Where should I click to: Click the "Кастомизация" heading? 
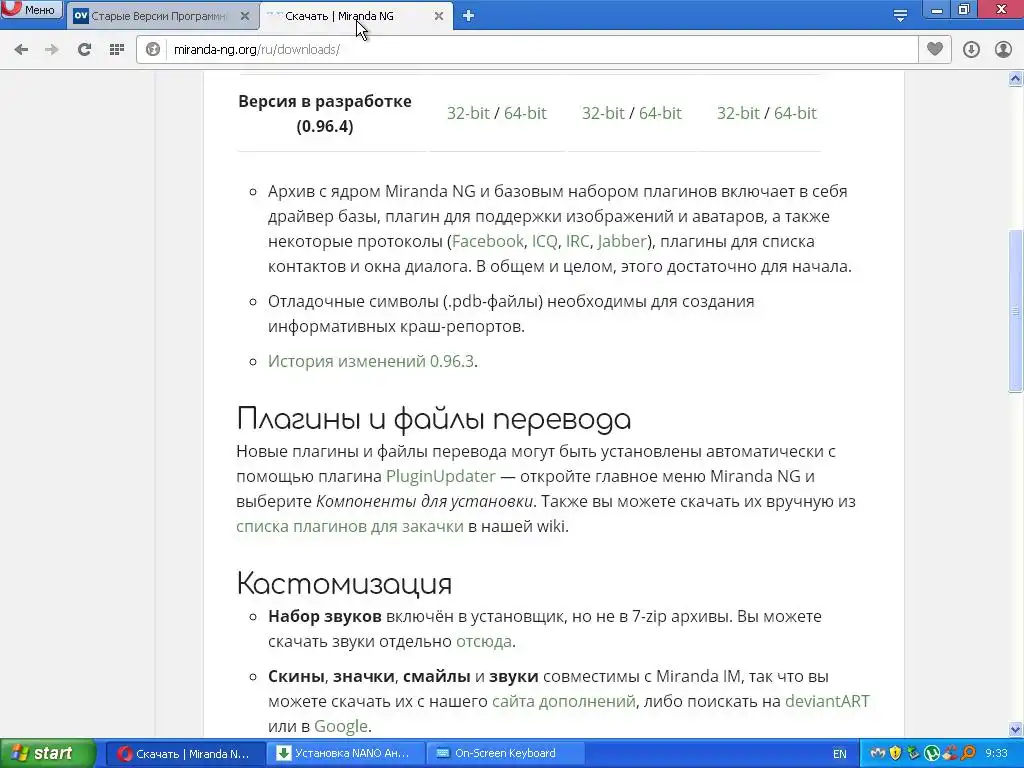[x=344, y=583]
